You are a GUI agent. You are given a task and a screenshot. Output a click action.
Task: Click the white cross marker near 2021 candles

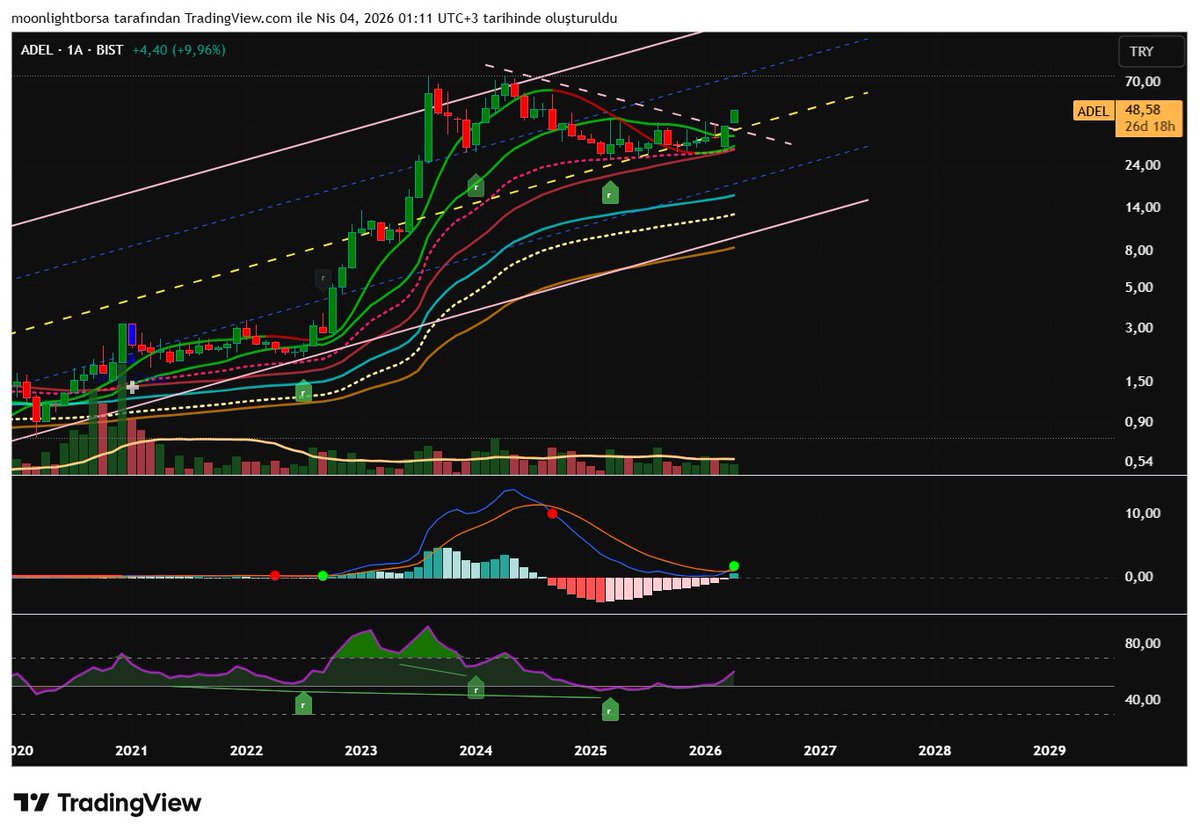pos(132,388)
